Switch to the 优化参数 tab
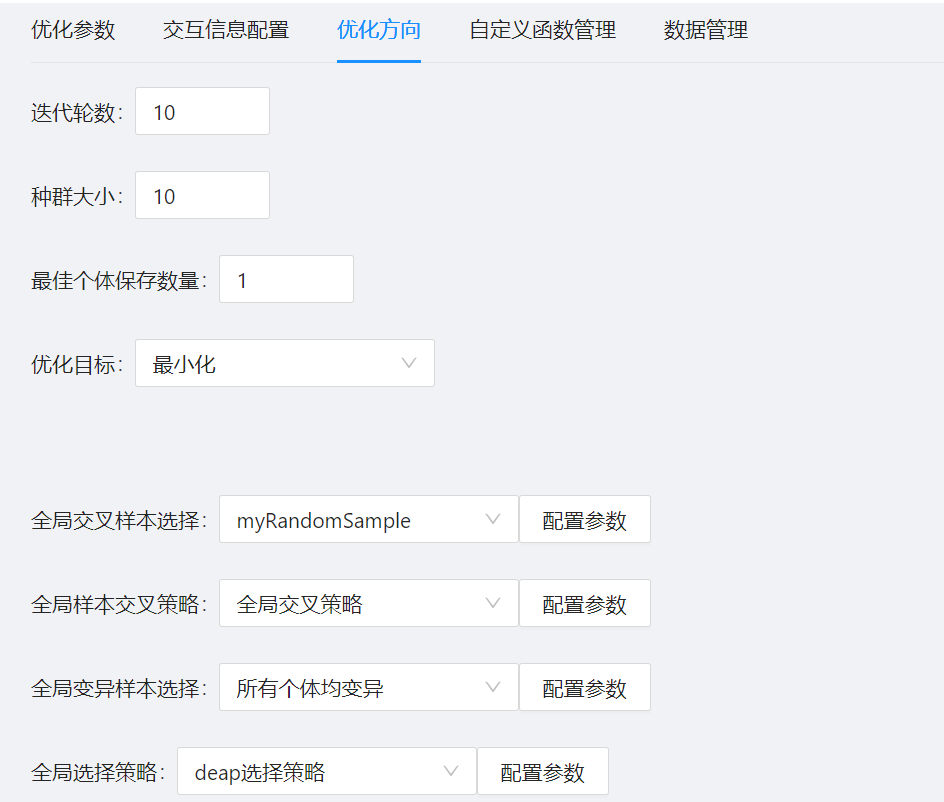 (73, 30)
